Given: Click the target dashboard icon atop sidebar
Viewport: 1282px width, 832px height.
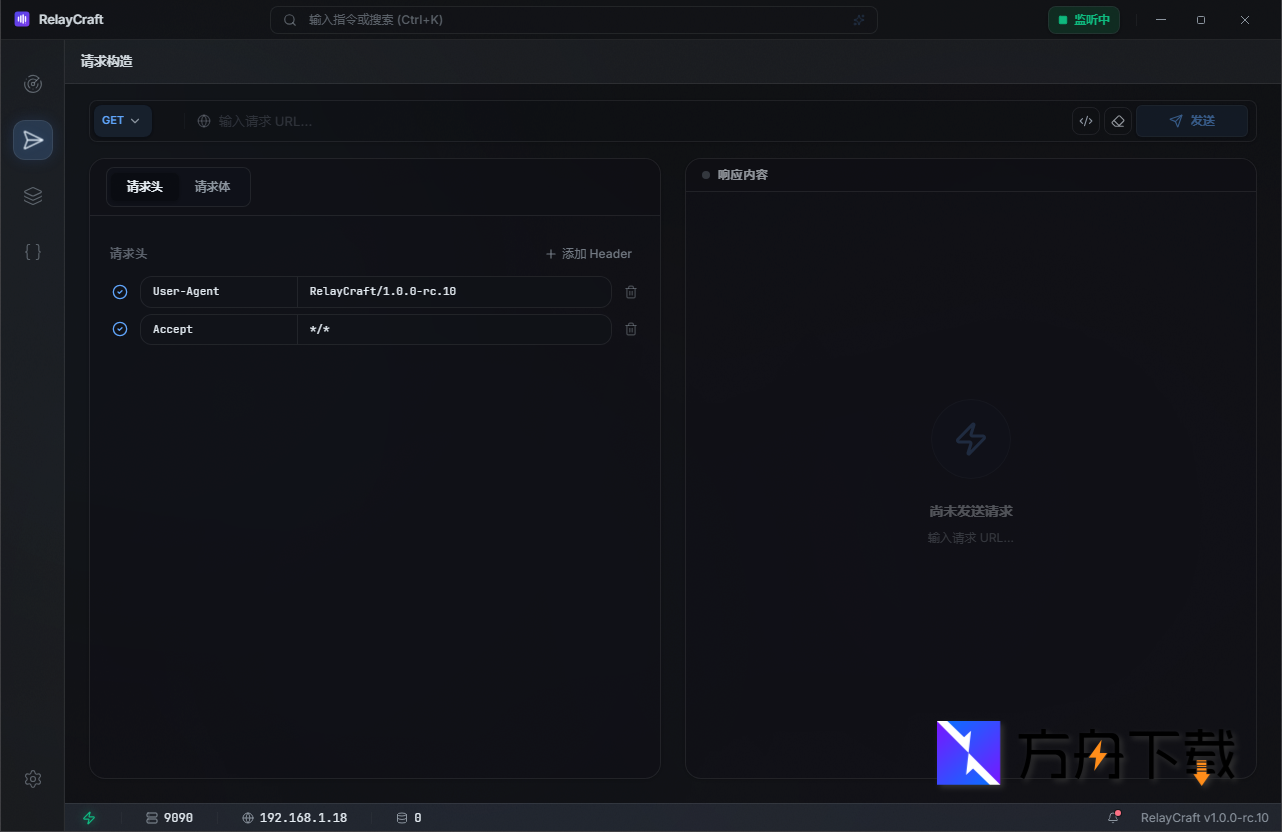Looking at the screenshot, I should (x=32, y=84).
